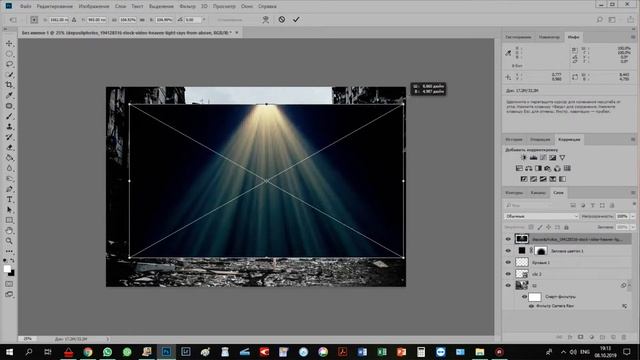This screenshot has height=360, width=640.
Task: Commit the transform with the checkmark
Action: click(x=296, y=19)
